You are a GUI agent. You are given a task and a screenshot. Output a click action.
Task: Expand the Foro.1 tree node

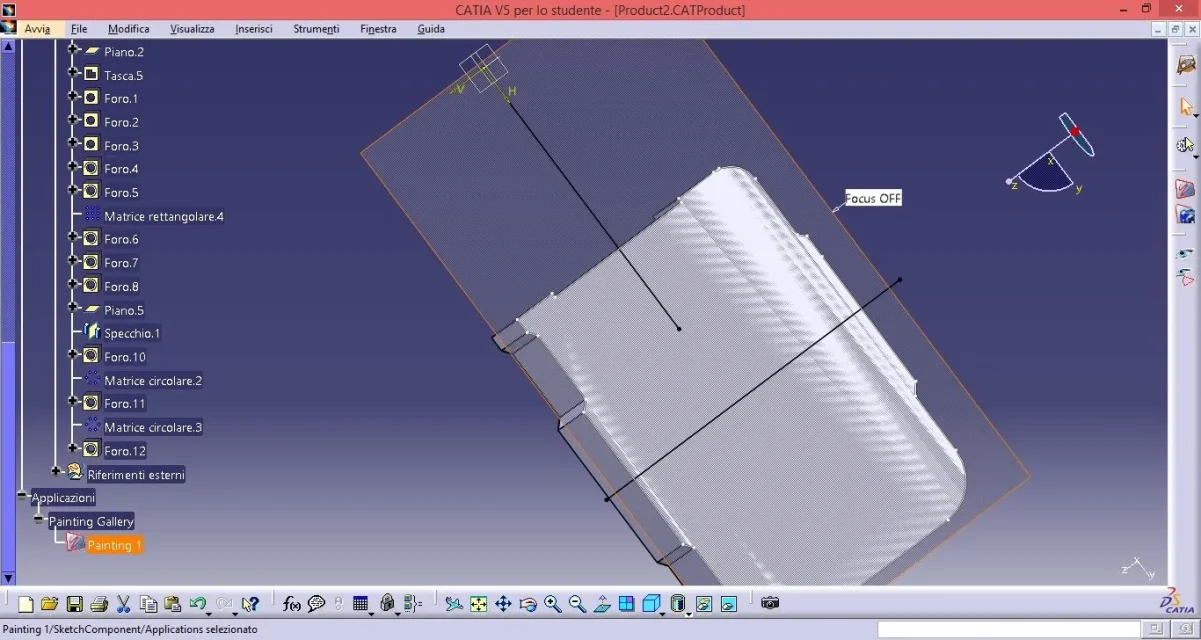(x=73, y=97)
